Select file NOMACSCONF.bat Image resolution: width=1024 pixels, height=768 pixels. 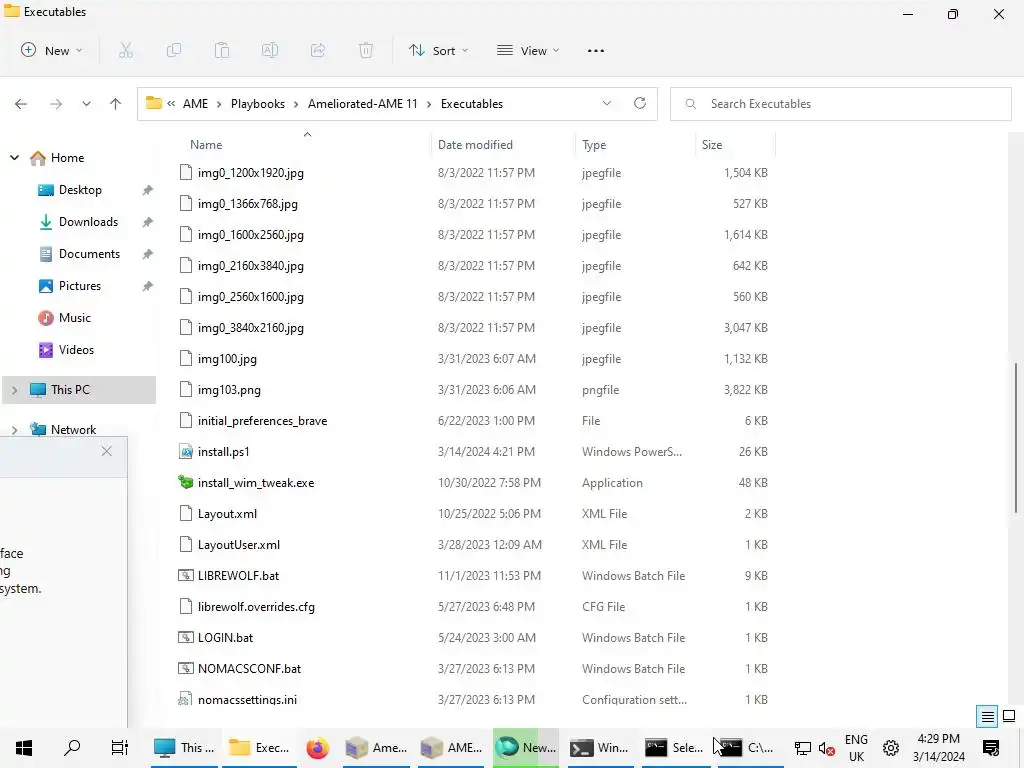[249, 669]
